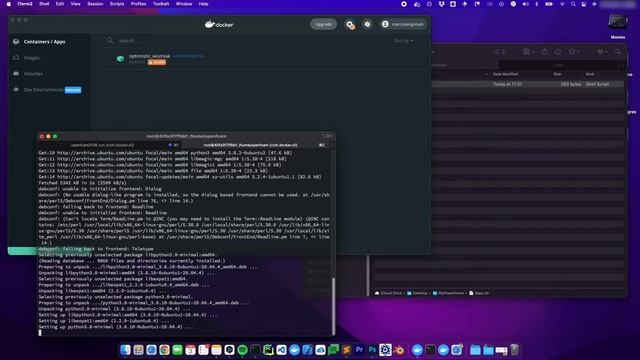Open the Help menu

[203, 4]
